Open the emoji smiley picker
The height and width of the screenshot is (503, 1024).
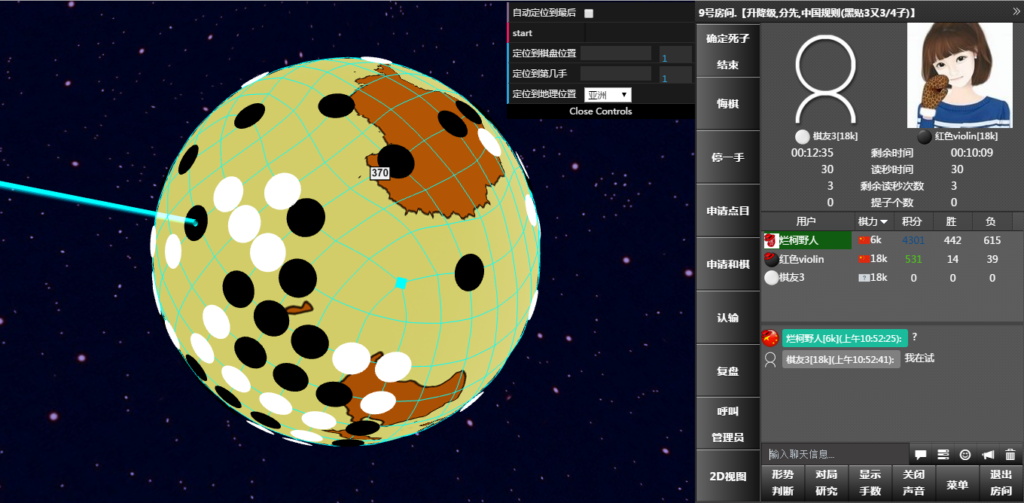(x=965, y=455)
